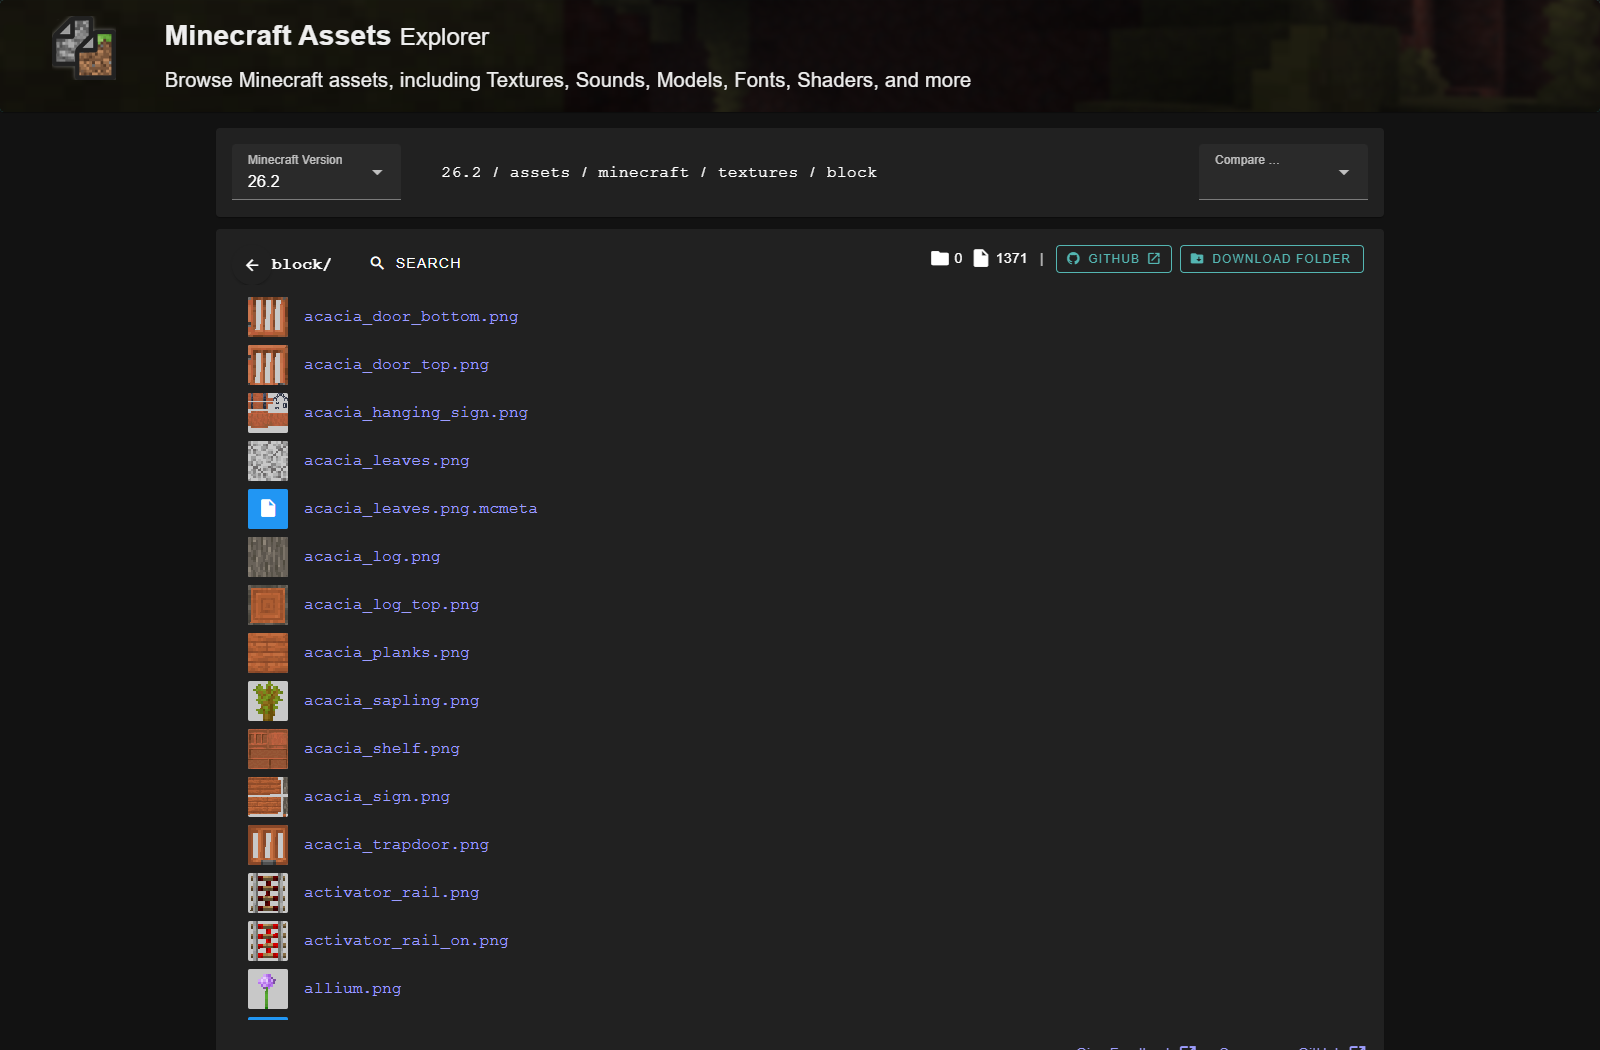Viewport: 1600px width, 1050px height.
Task: Click the Minecraft Assets Explorer logo icon
Action: pyautogui.click(x=84, y=48)
